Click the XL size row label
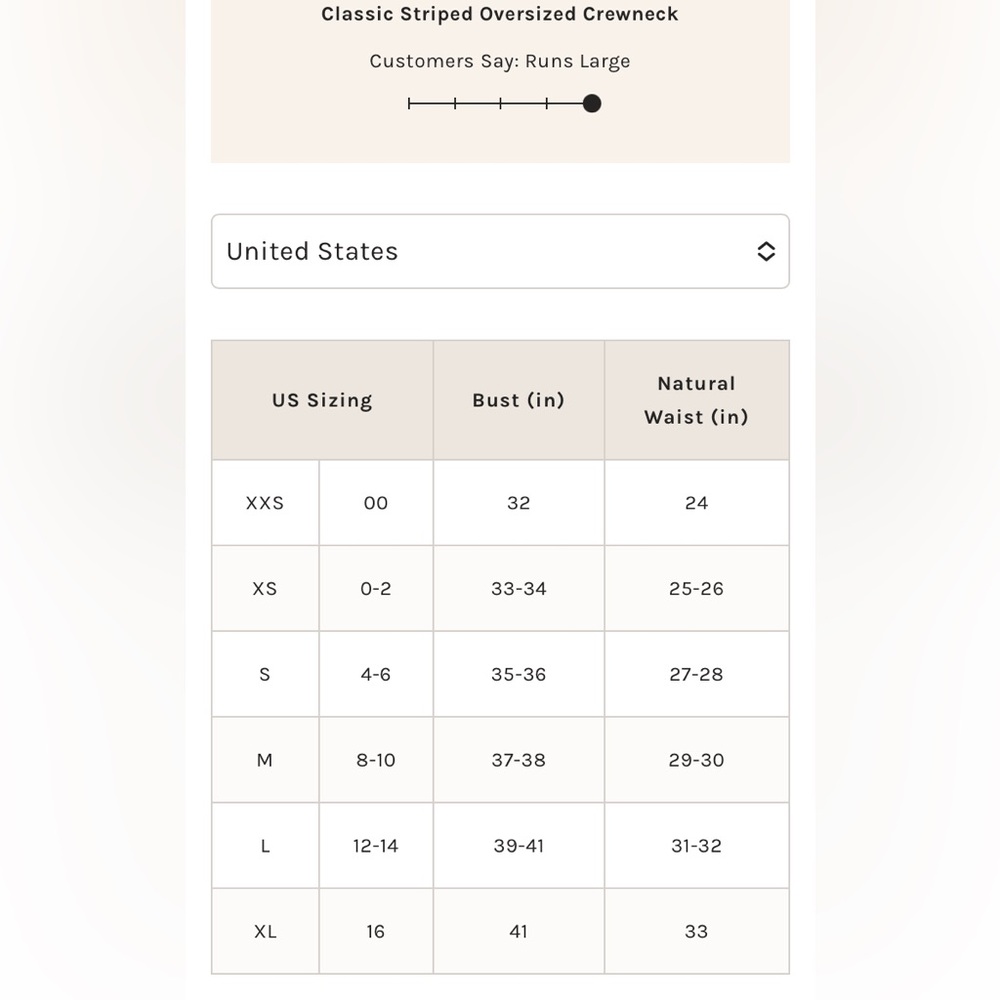1000x1000 pixels. click(x=265, y=932)
